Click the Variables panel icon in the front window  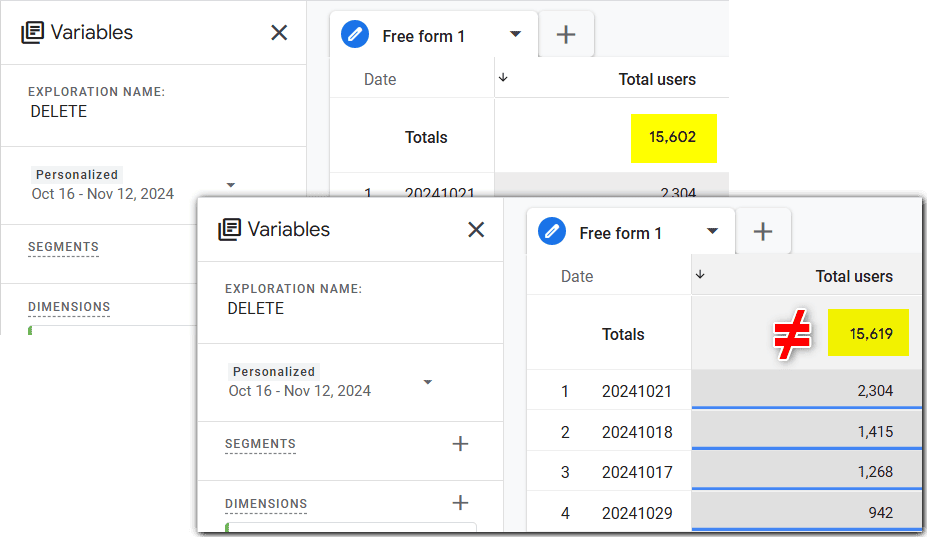tap(229, 229)
